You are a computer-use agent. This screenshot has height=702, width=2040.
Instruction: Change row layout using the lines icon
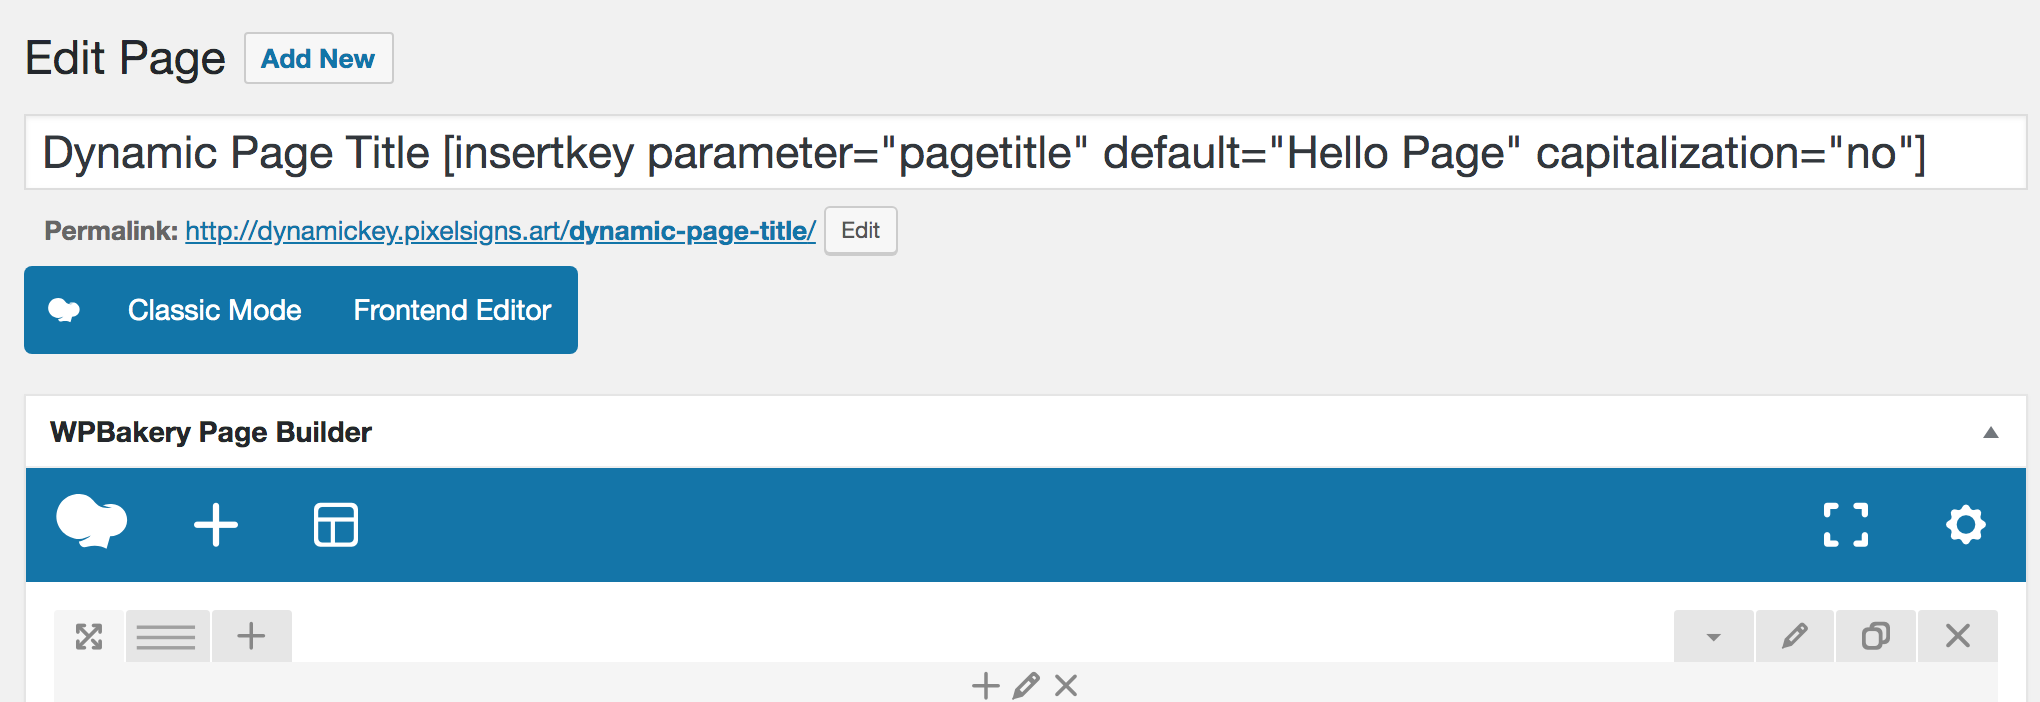coord(166,636)
